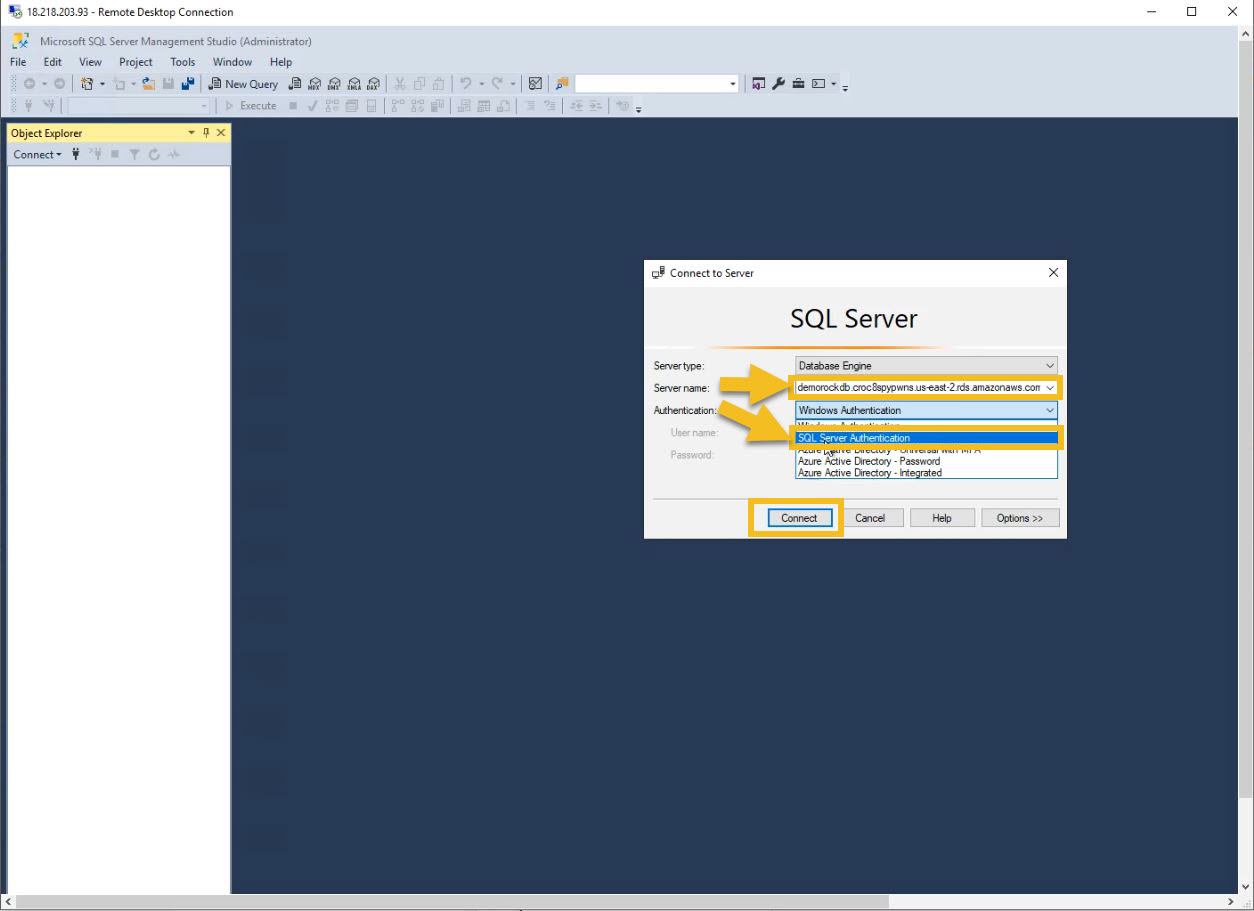Expand the Server type combo box
Viewport: 1254px width, 911px height.
click(x=1049, y=366)
